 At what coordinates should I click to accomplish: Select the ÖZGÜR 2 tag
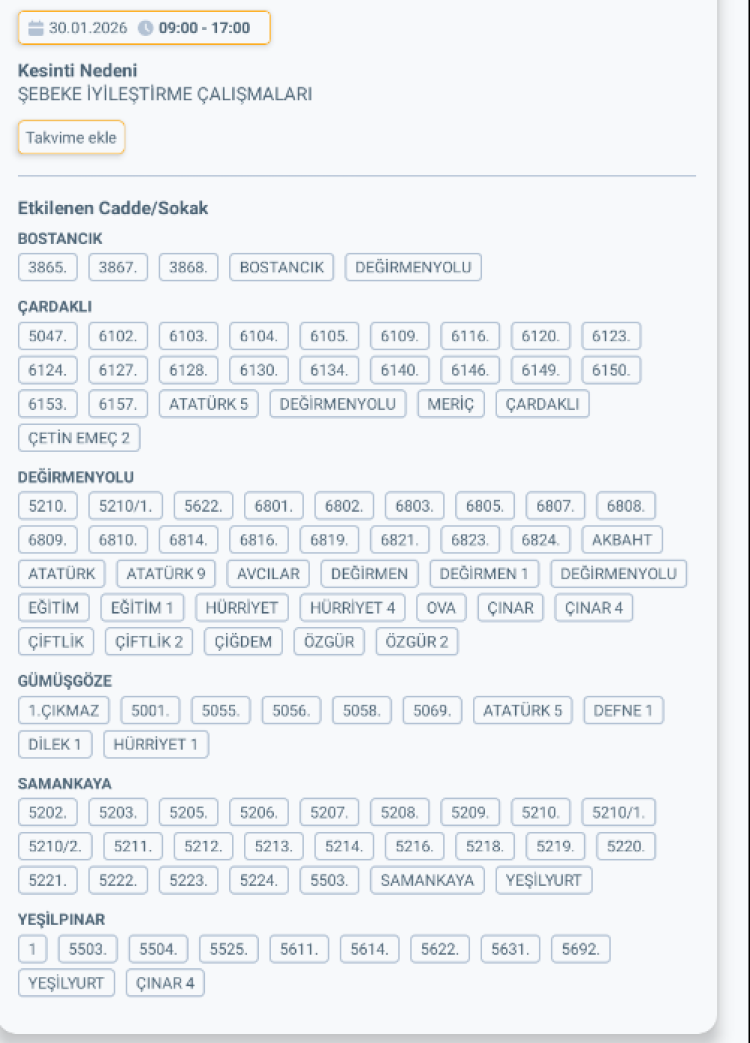pos(417,641)
